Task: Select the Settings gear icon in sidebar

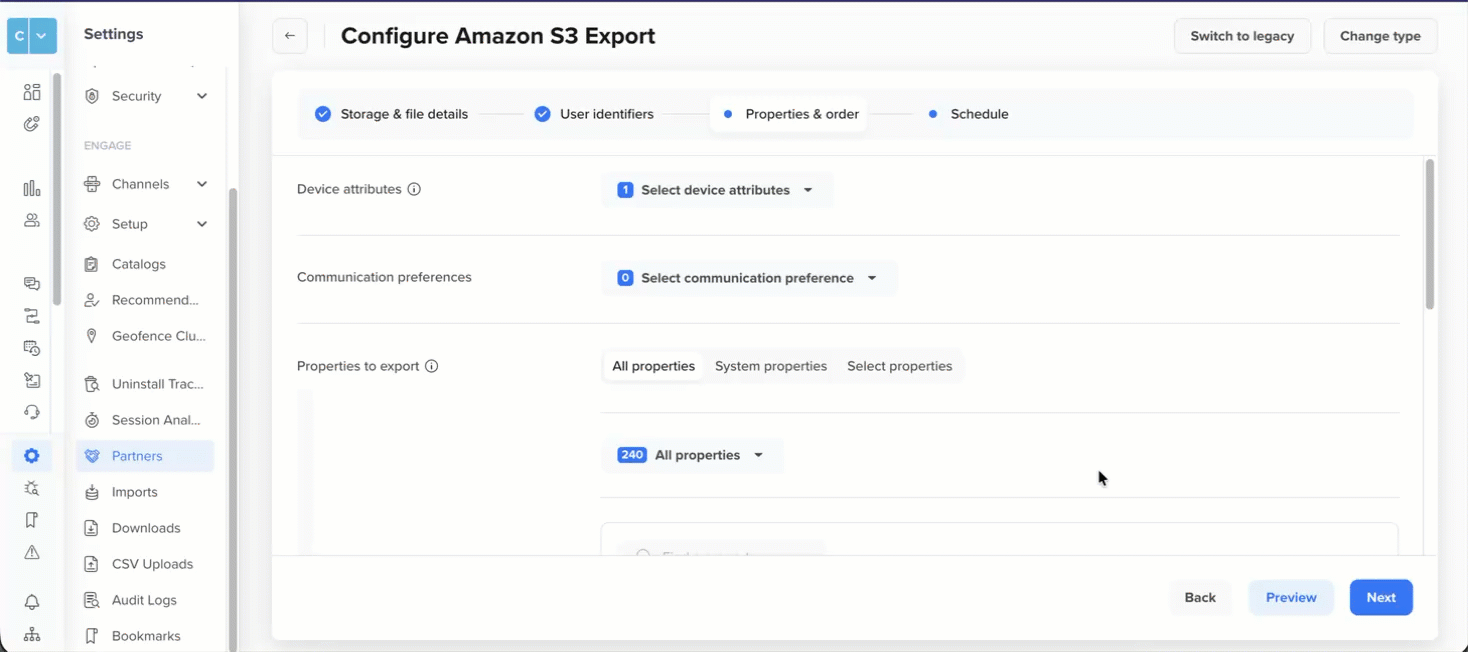Action: 31,455
